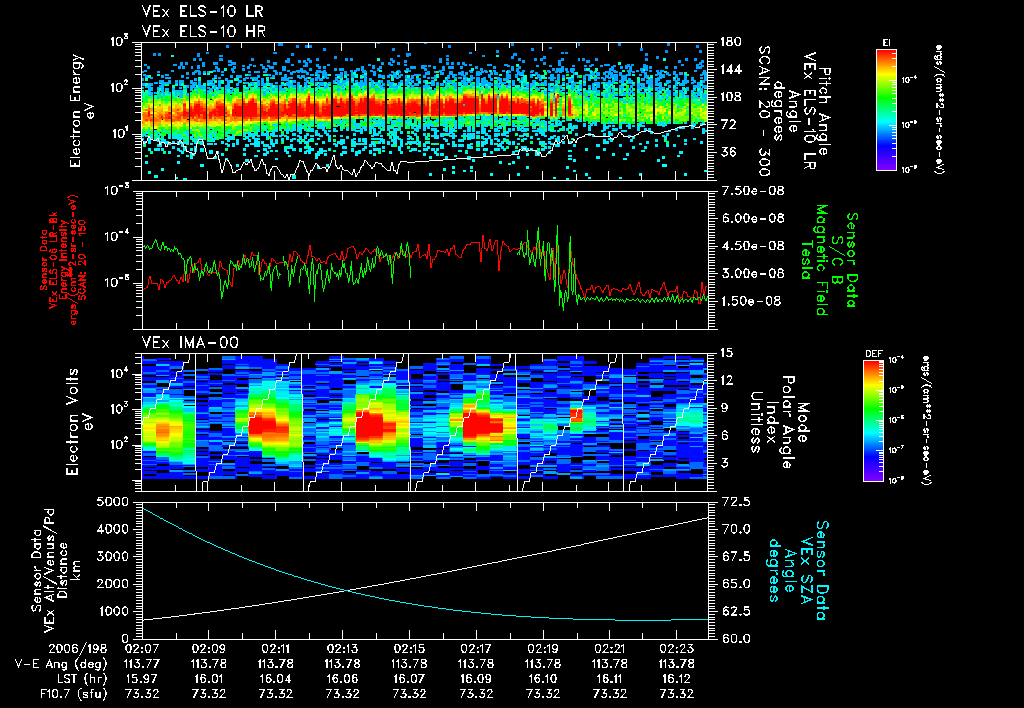The image size is (1024, 708).
Task: Click the pitch angle tick 36
Action: pyautogui.click(x=727, y=152)
